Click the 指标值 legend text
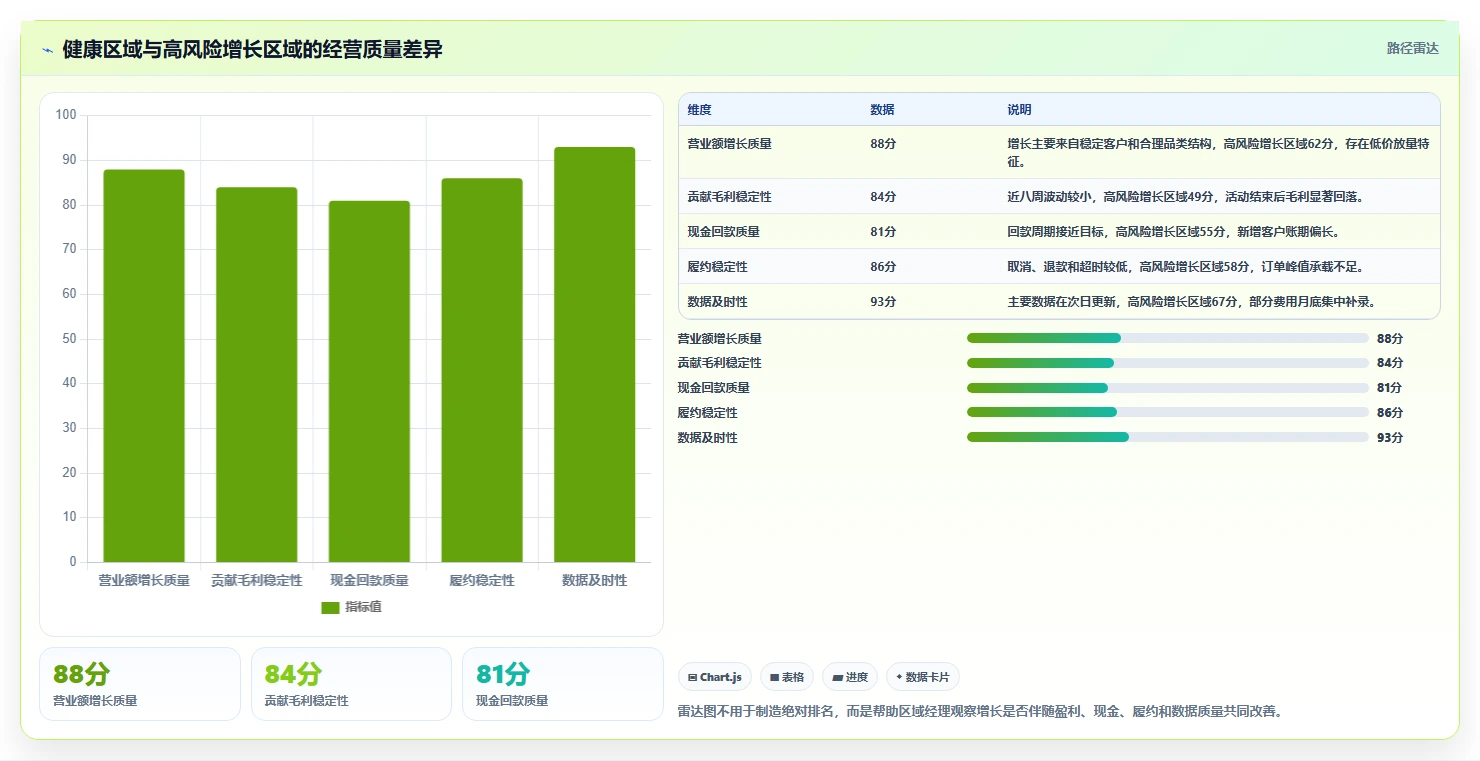 coord(363,607)
